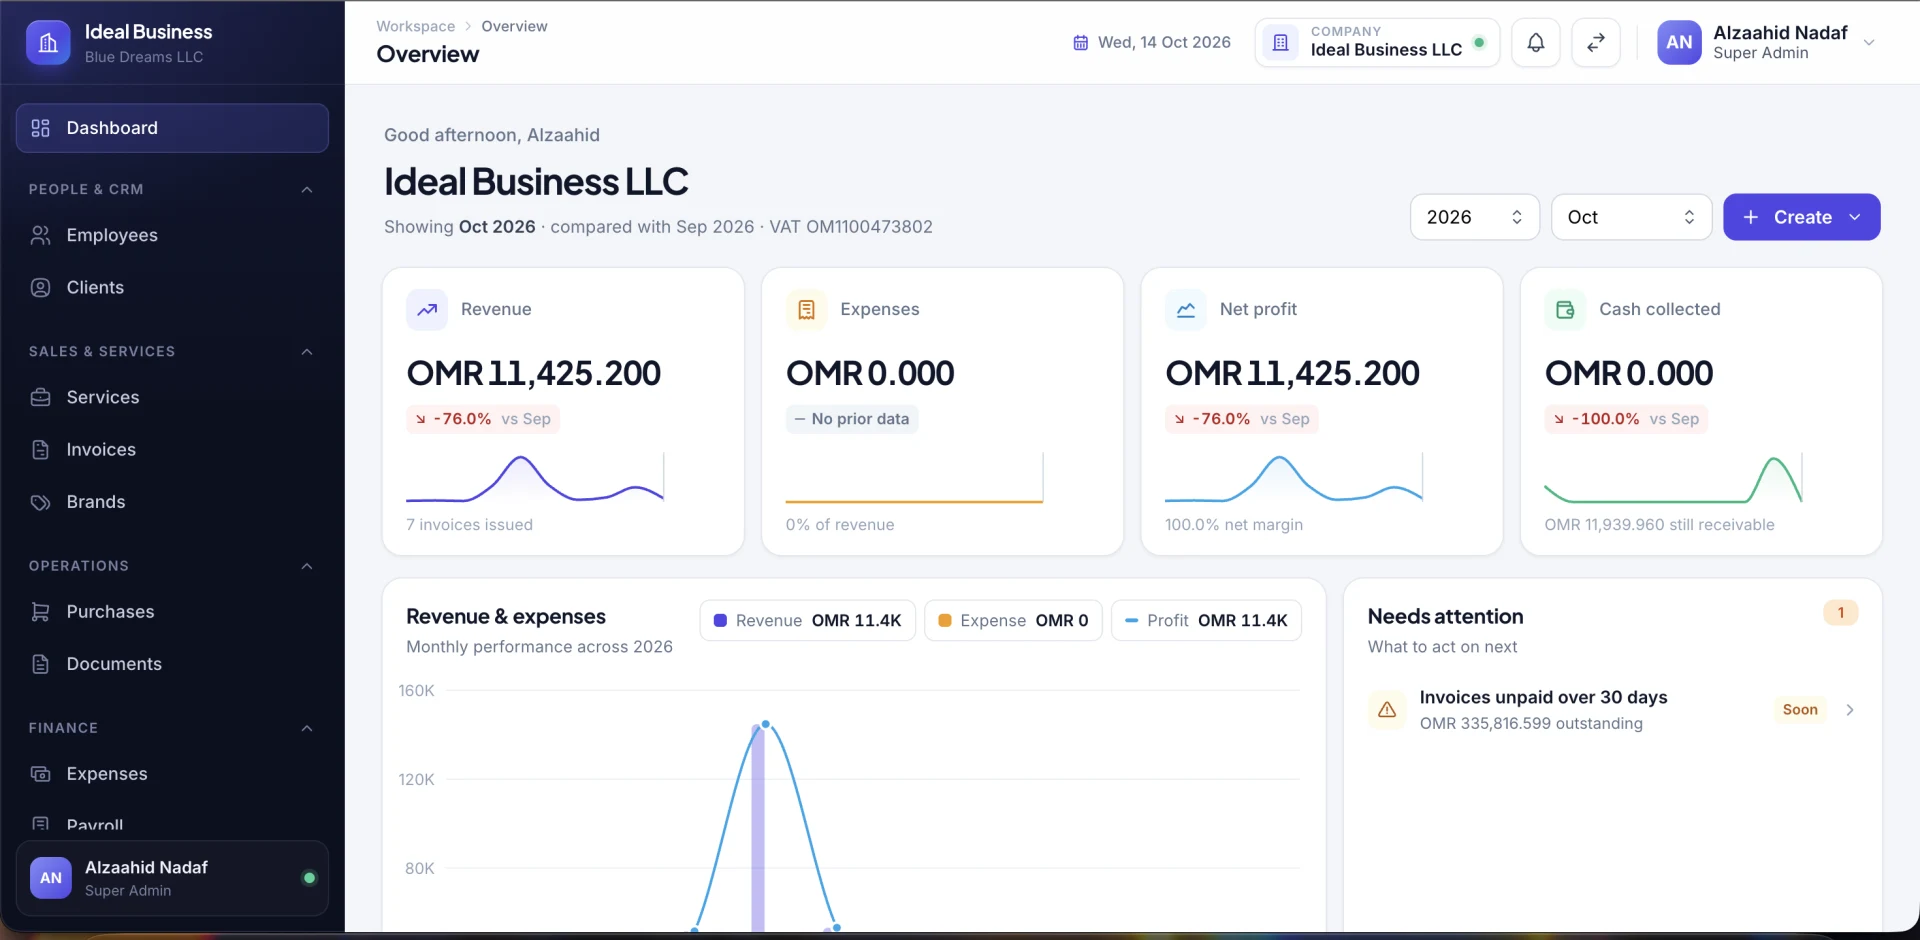Viewport: 1920px width, 940px height.
Task: Open the user menu chevron in header
Action: point(1868,43)
